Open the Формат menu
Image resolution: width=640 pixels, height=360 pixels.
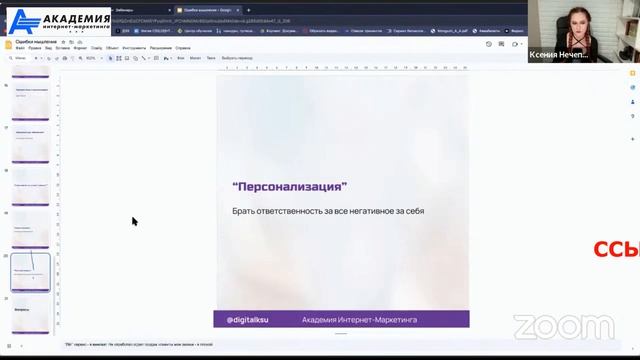(80, 48)
